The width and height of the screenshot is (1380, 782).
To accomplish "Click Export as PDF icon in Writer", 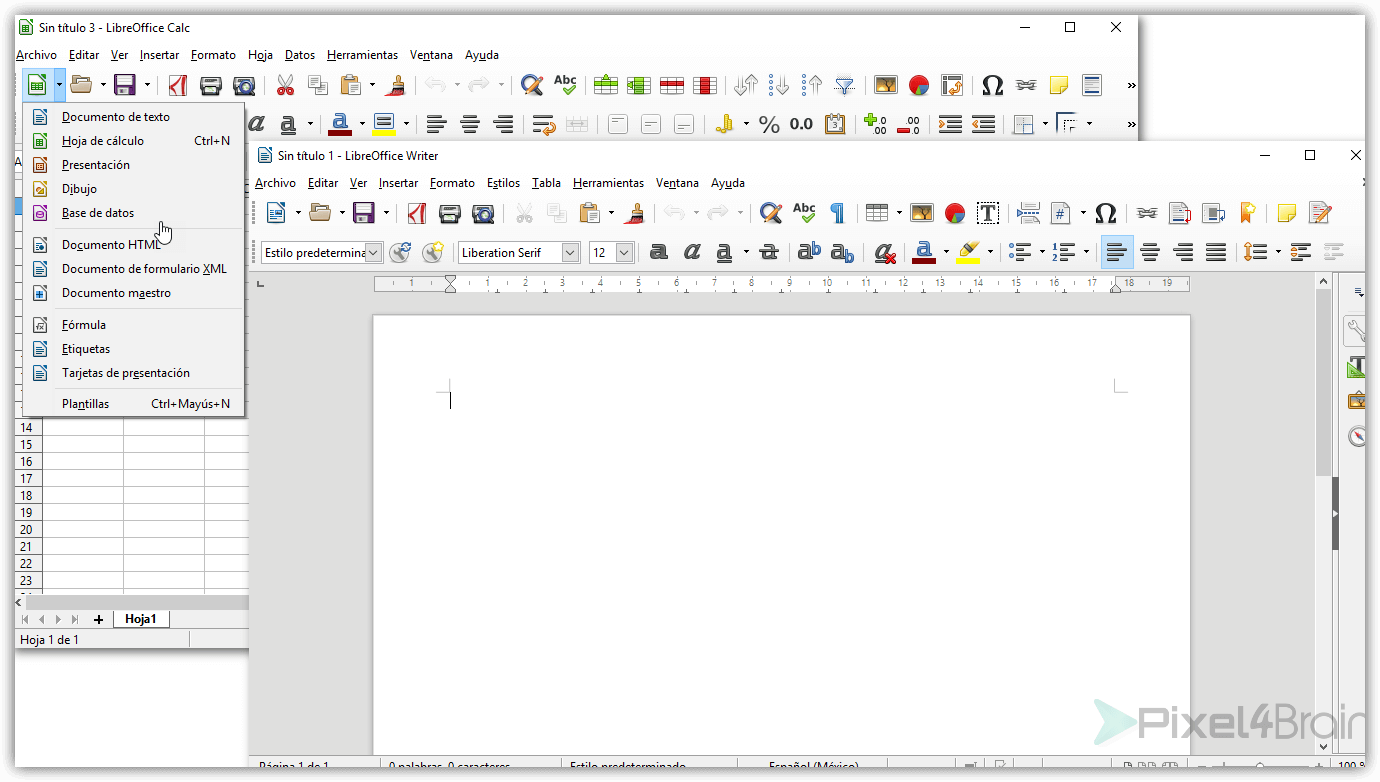I will tap(417, 213).
